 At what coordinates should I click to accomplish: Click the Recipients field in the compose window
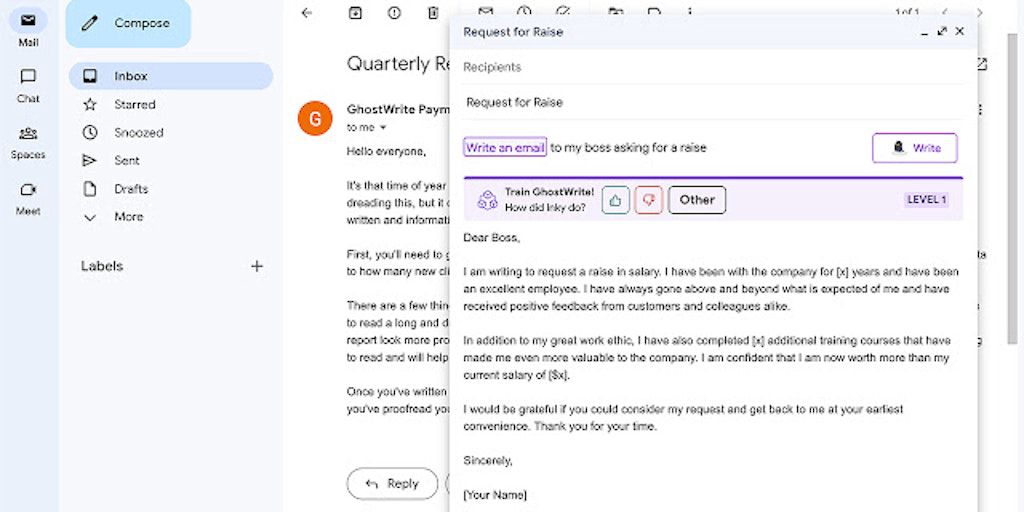(712, 67)
